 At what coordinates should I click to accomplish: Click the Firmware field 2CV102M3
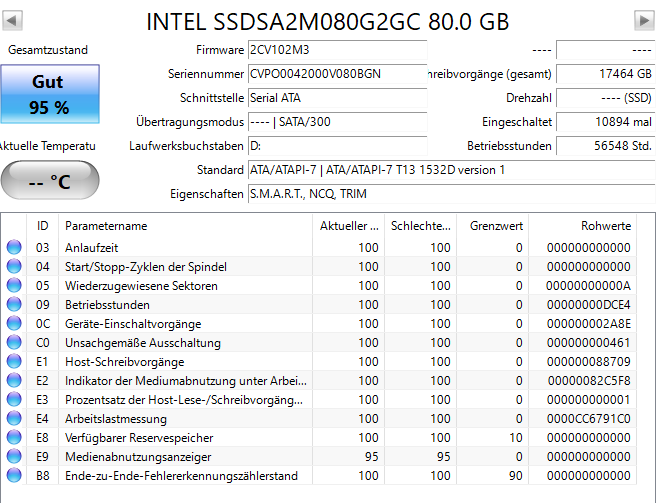point(338,50)
